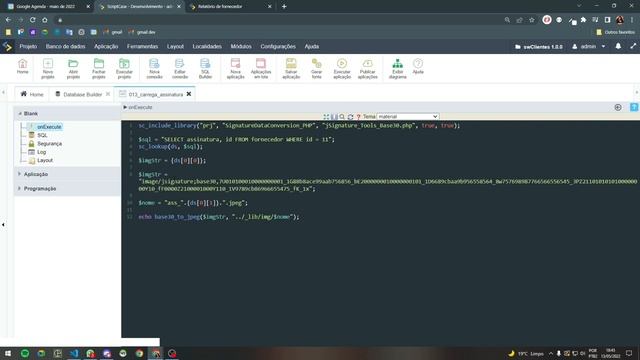640x360 pixels.
Task: Click the editor search magnifier icon
Action: [x=342, y=117]
